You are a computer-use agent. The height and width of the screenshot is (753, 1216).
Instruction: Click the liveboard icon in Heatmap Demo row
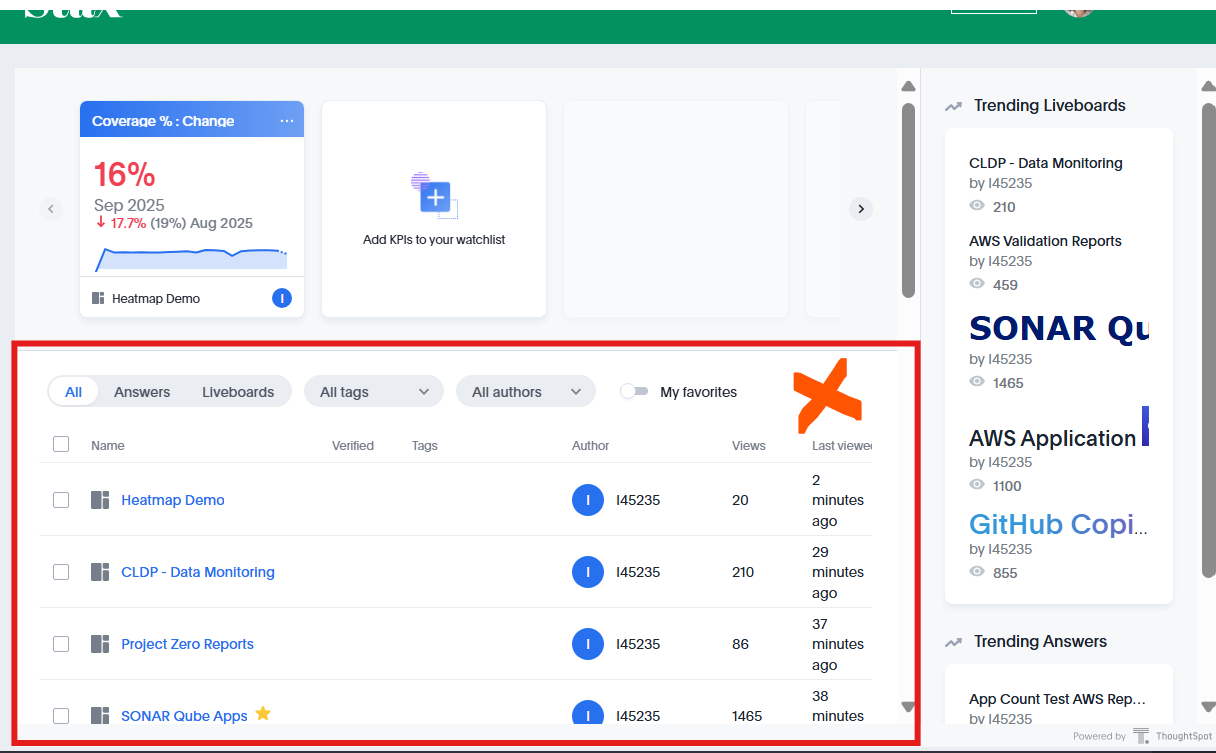coord(100,500)
